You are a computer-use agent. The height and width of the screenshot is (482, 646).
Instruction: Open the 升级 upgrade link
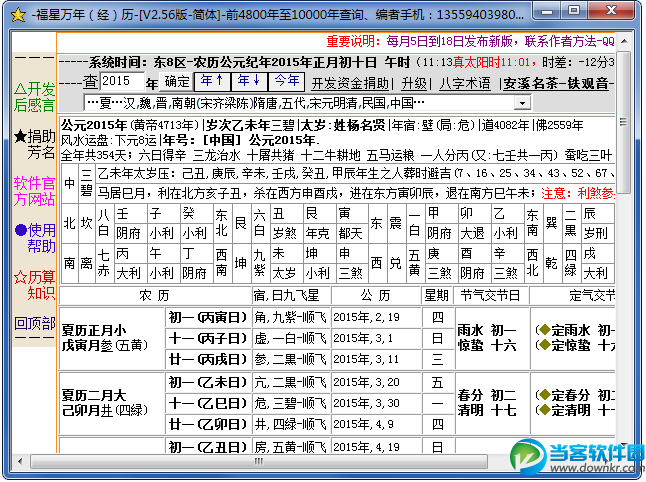point(414,84)
